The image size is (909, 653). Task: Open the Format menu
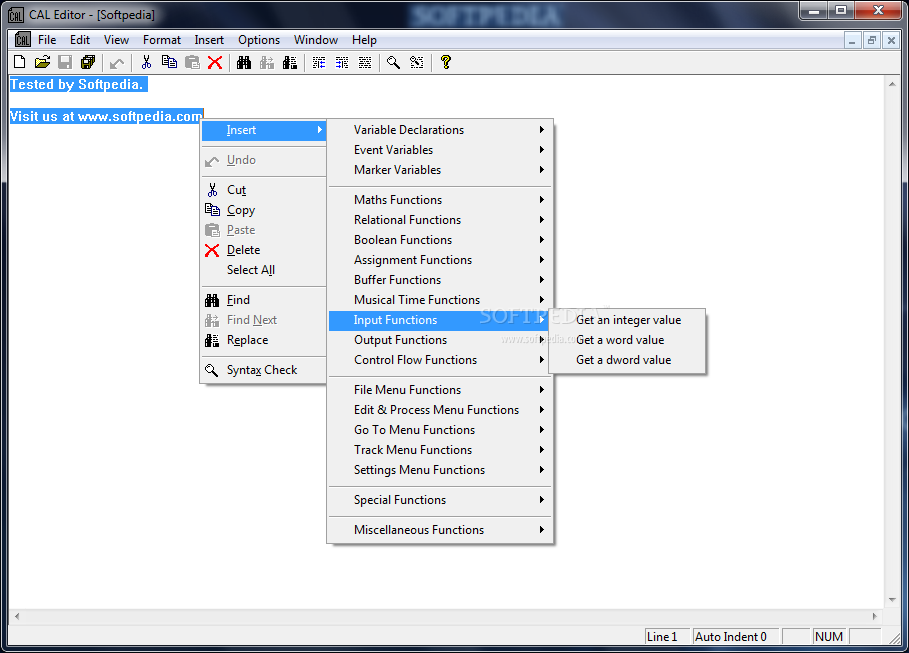click(x=162, y=40)
